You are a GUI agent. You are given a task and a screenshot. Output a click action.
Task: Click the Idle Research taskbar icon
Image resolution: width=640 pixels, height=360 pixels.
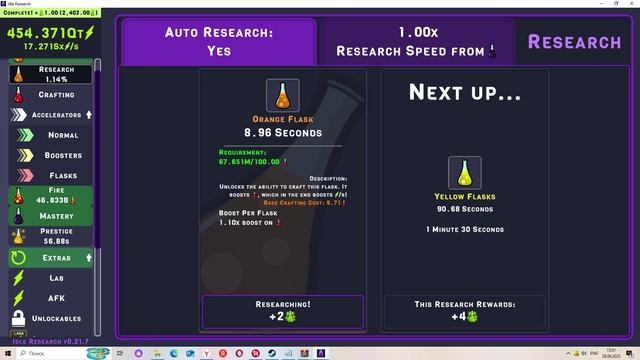(x=321, y=353)
